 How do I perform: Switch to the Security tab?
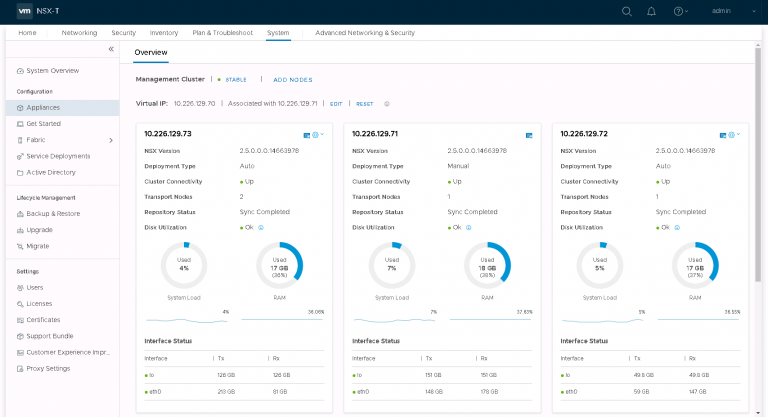click(x=123, y=33)
